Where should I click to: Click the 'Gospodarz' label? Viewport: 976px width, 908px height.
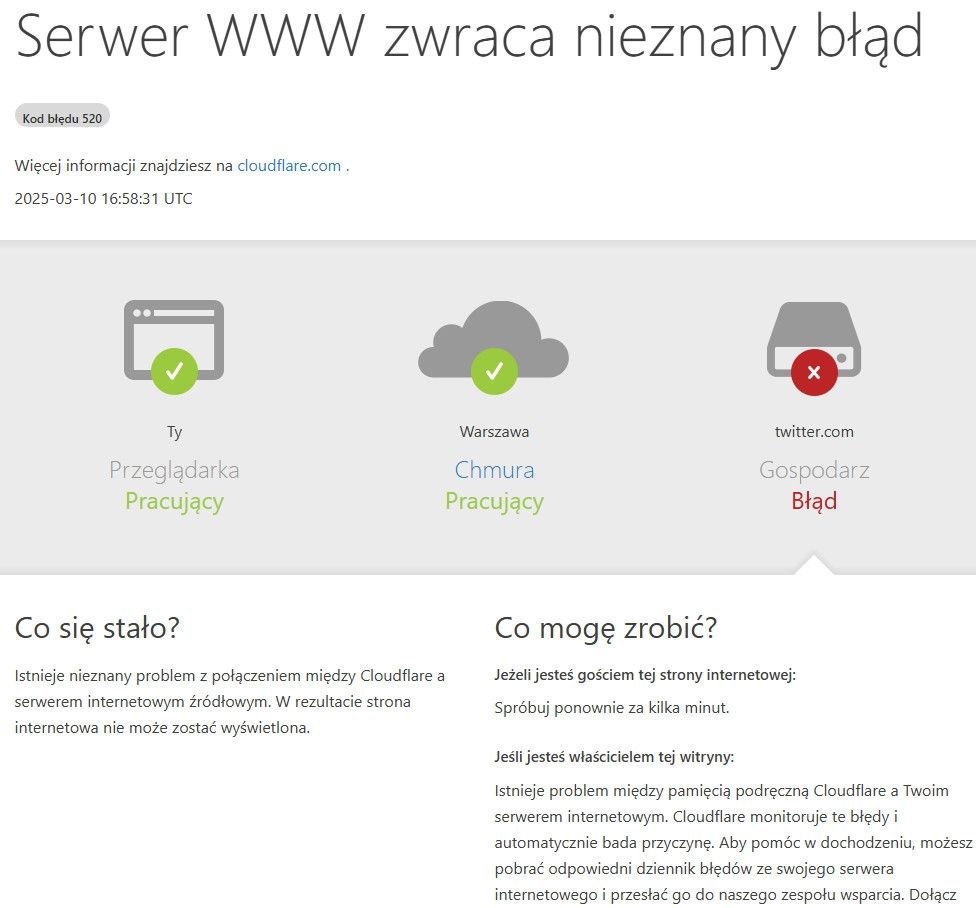point(814,470)
